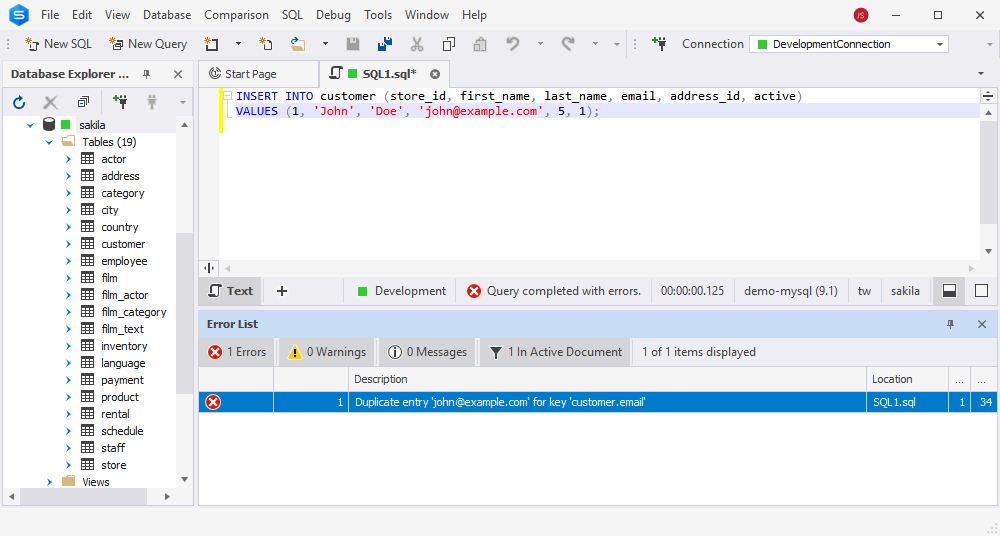The height and width of the screenshot is (536, 1000).
Task: Collapse the Tables folder
Action: click(x=49, y=142)
